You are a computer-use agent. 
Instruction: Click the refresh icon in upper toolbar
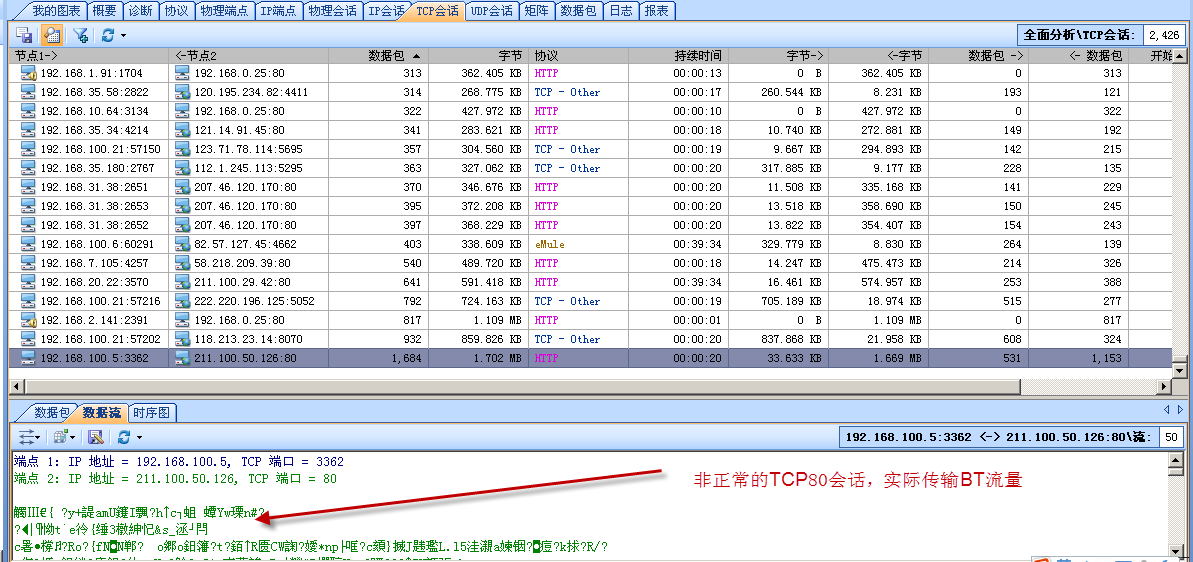click(x=107, y=35)
